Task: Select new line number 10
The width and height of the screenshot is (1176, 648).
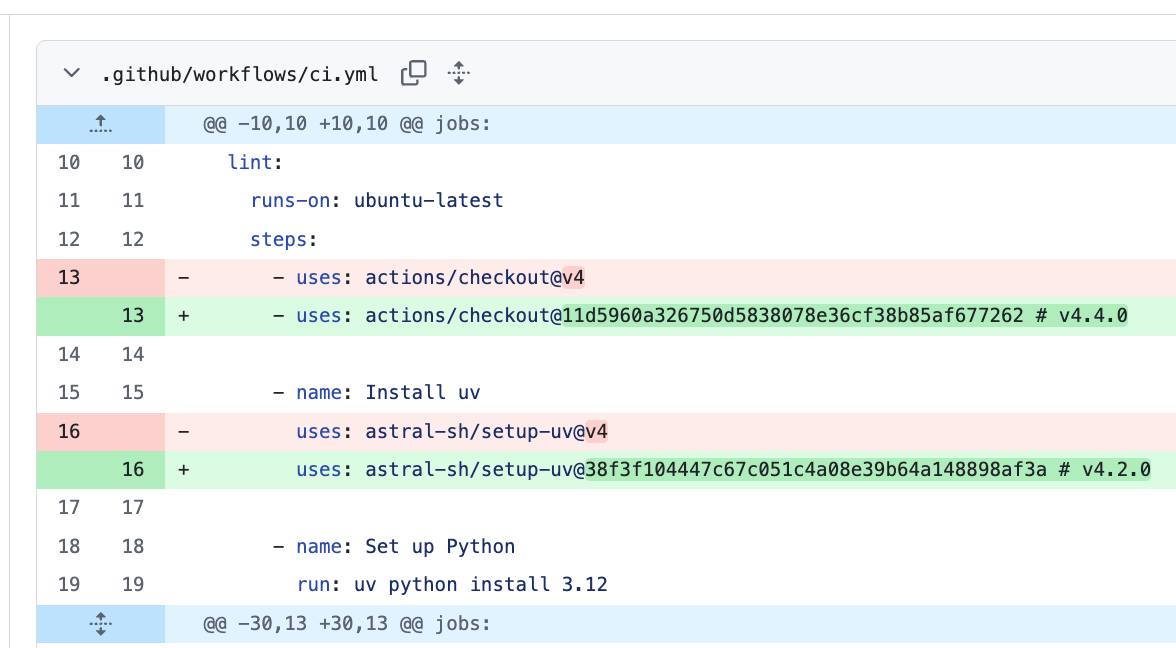Action: point(133,162)
